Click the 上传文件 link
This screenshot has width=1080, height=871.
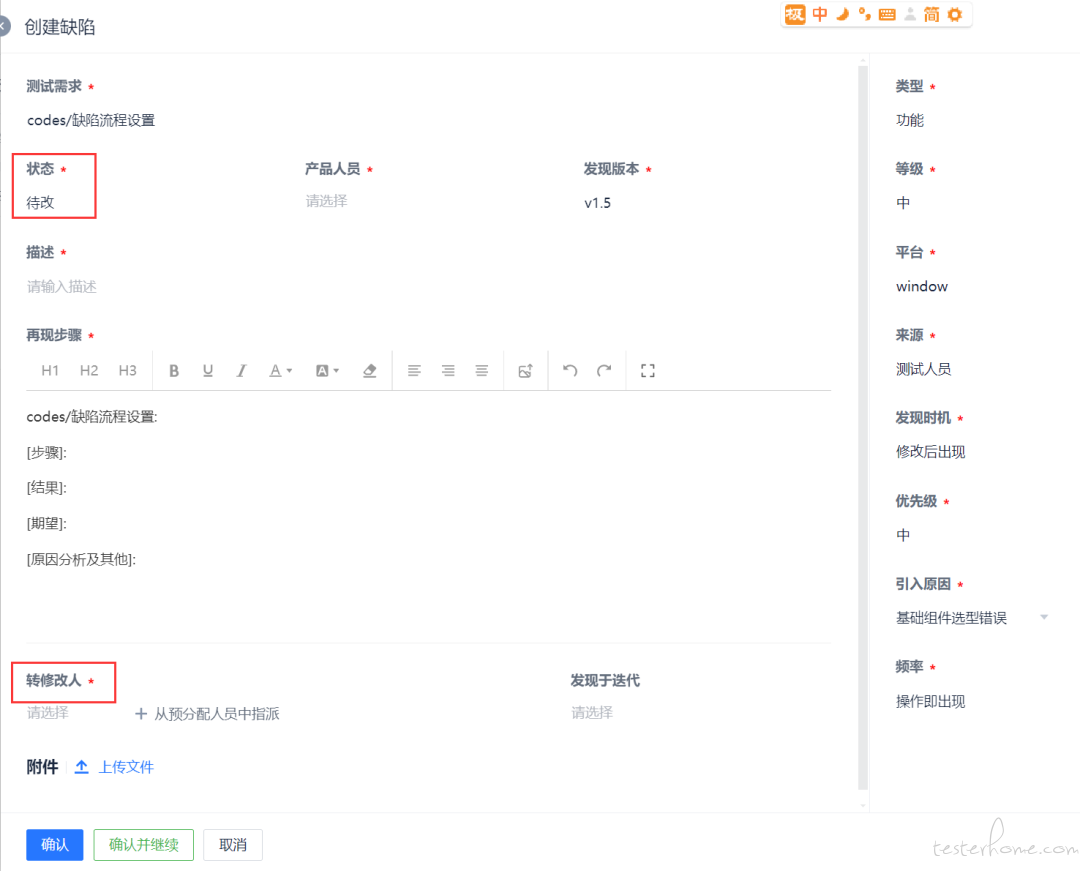click(x=125, y=767)
